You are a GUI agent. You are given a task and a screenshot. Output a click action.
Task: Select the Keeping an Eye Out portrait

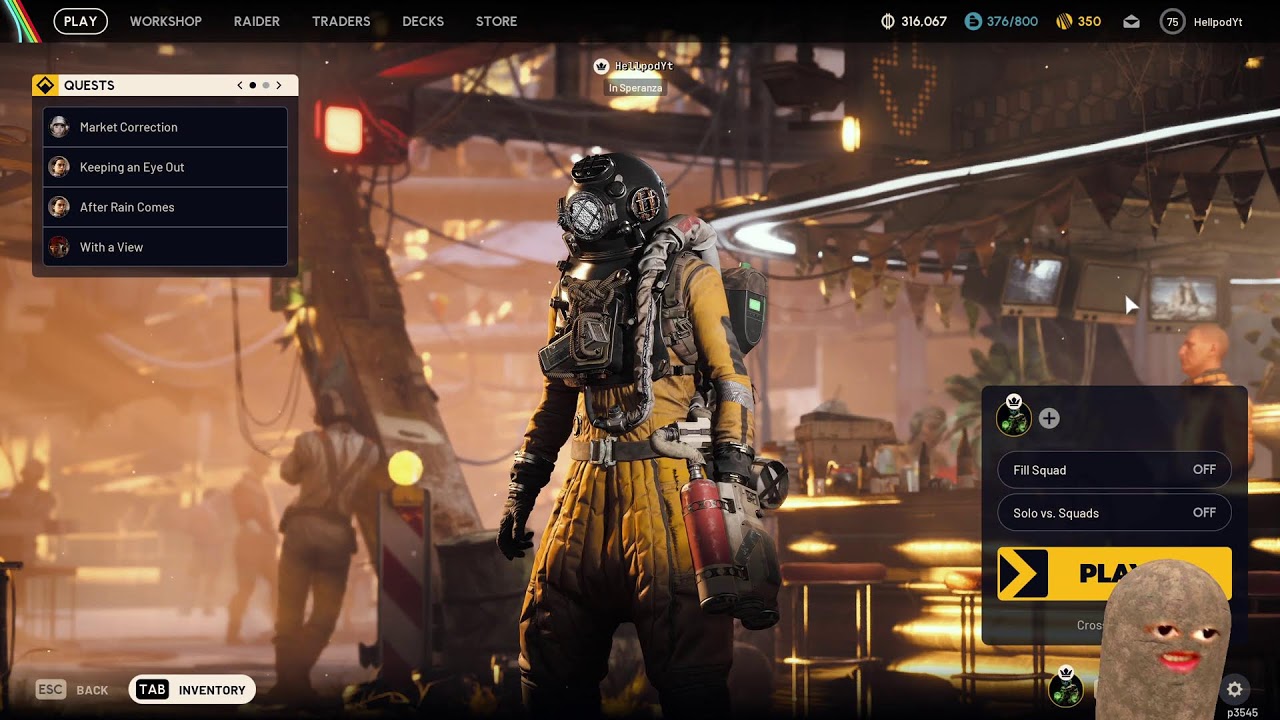(59, 167)
